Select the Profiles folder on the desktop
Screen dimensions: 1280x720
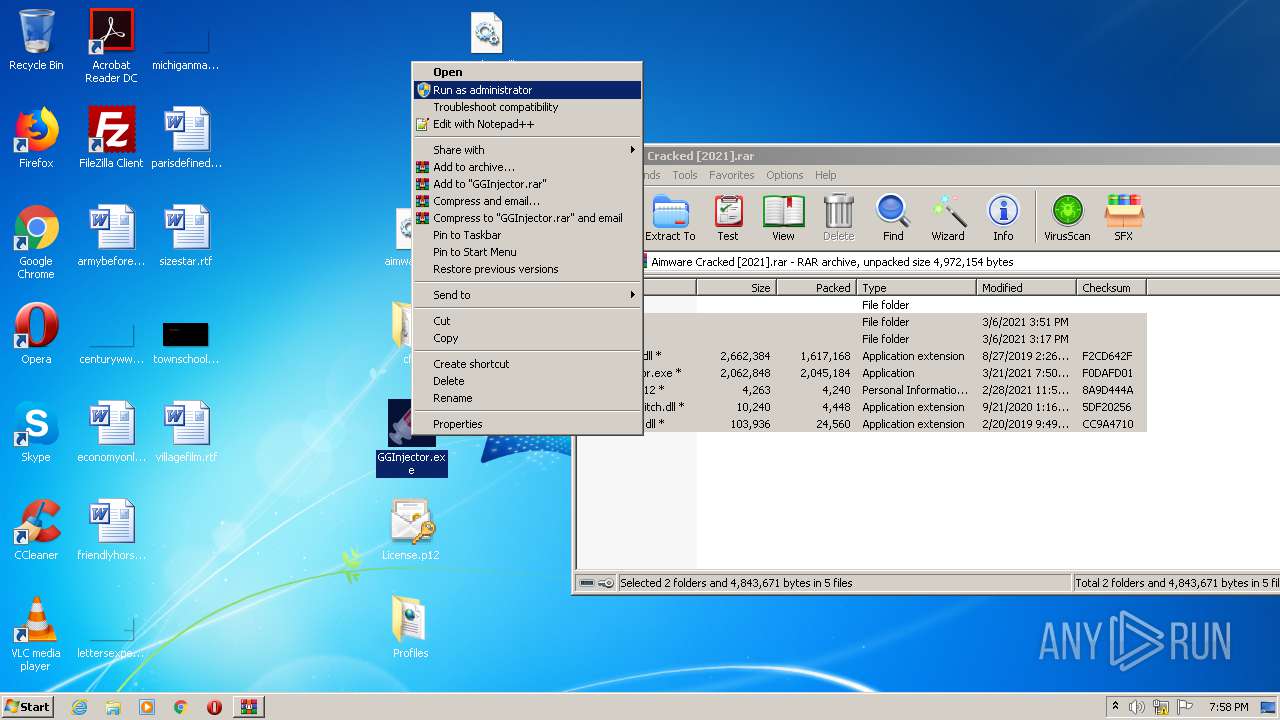click(411, 628)
